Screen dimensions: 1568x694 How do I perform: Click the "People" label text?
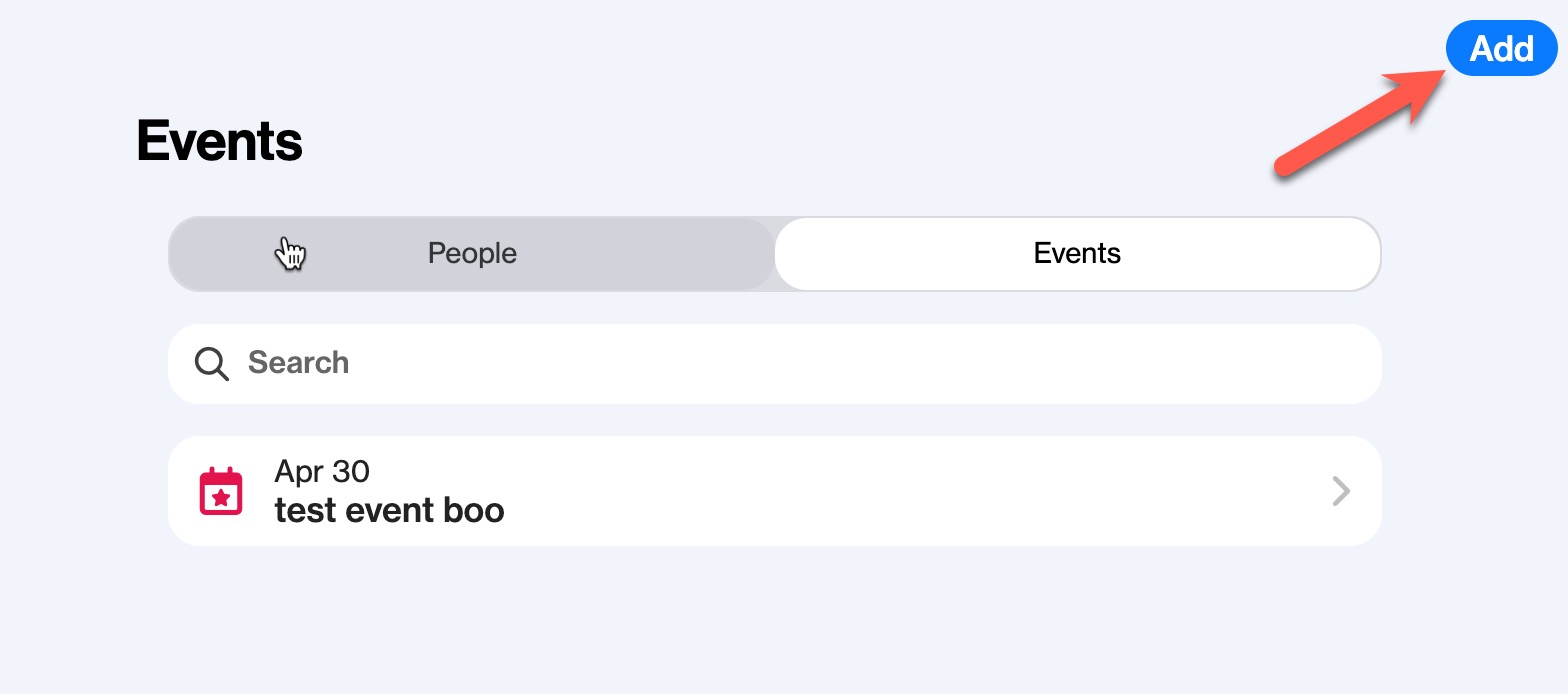pos(472,254)
